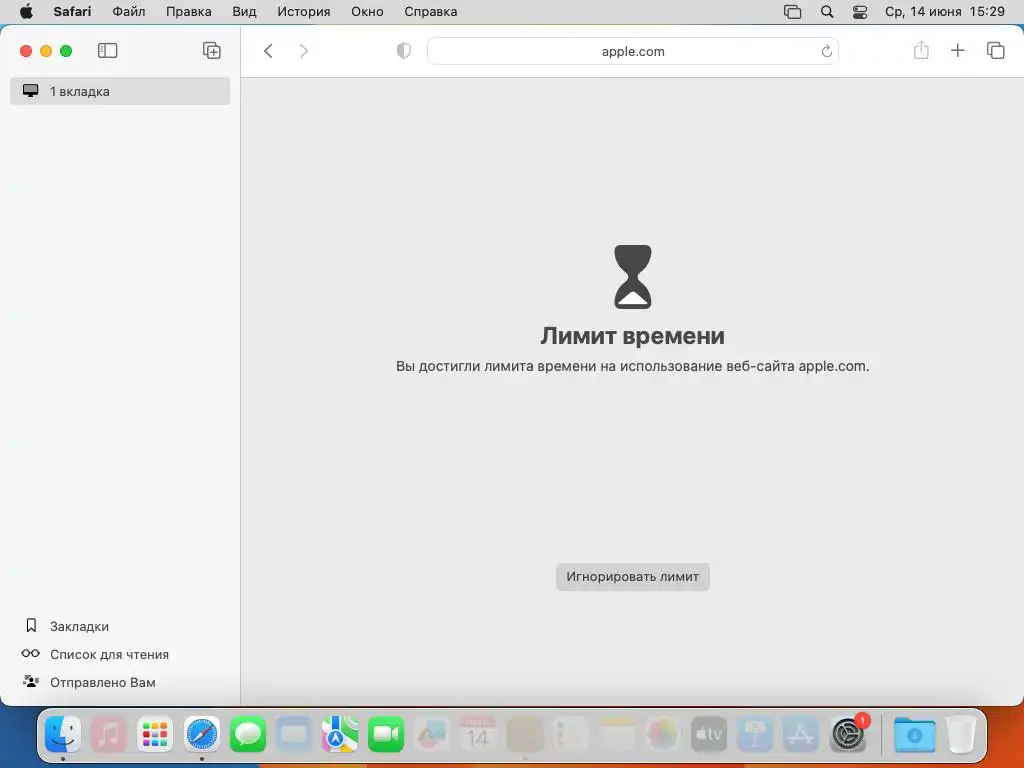
Task: Click the date and time Ср, 14 июня 15:29
Action: pyautogui.click(x=944, y=12)
